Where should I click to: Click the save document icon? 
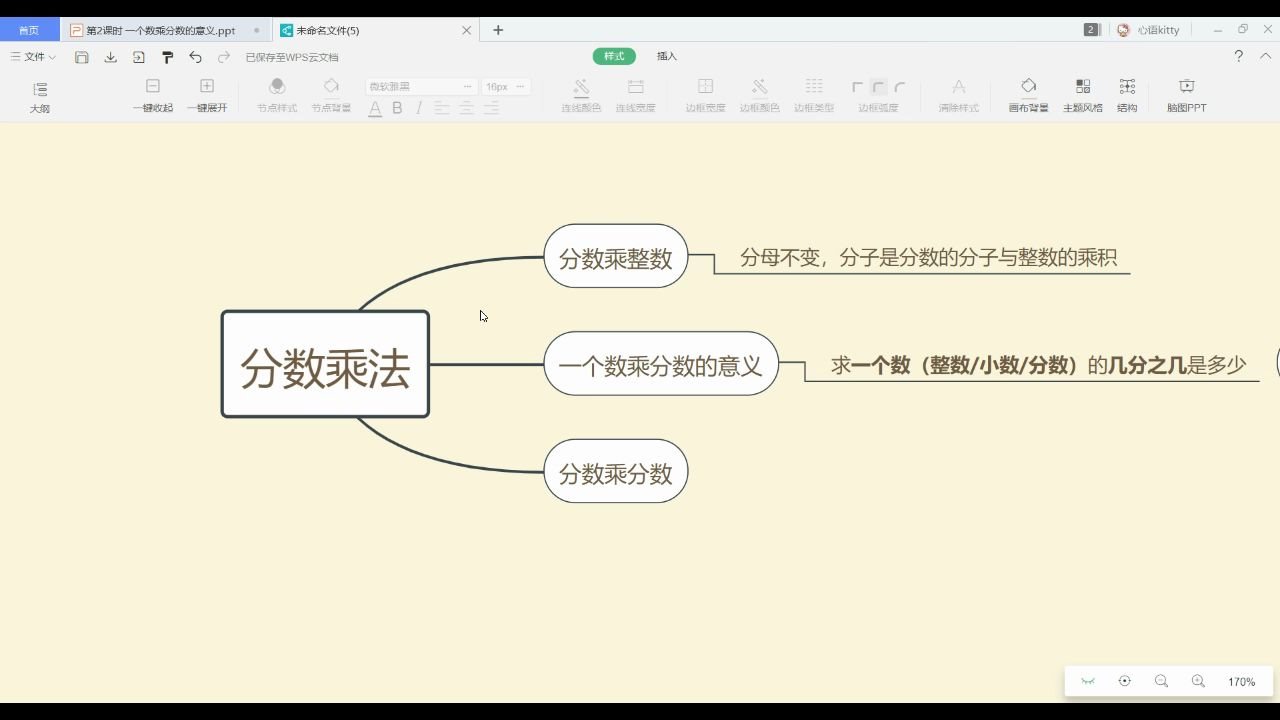click(81, 57)
